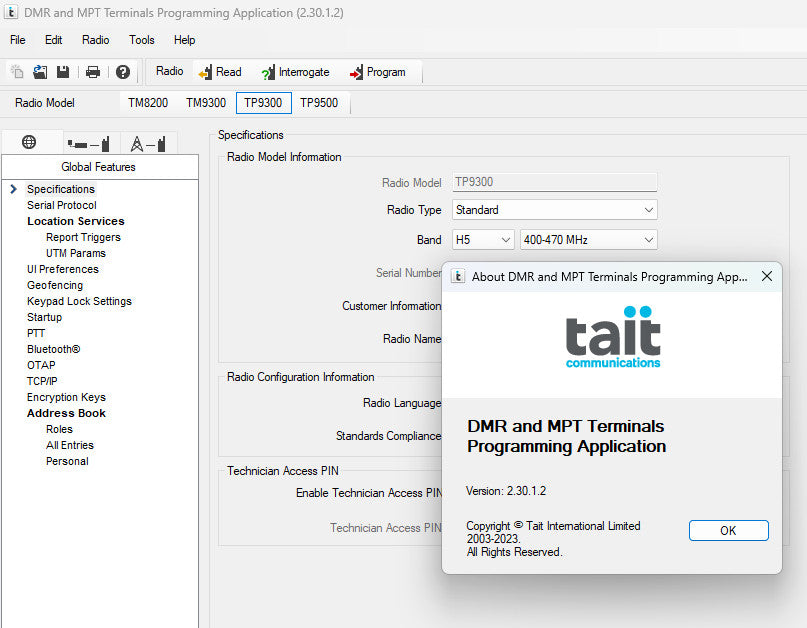Open the Help menu

coord(184,40)
